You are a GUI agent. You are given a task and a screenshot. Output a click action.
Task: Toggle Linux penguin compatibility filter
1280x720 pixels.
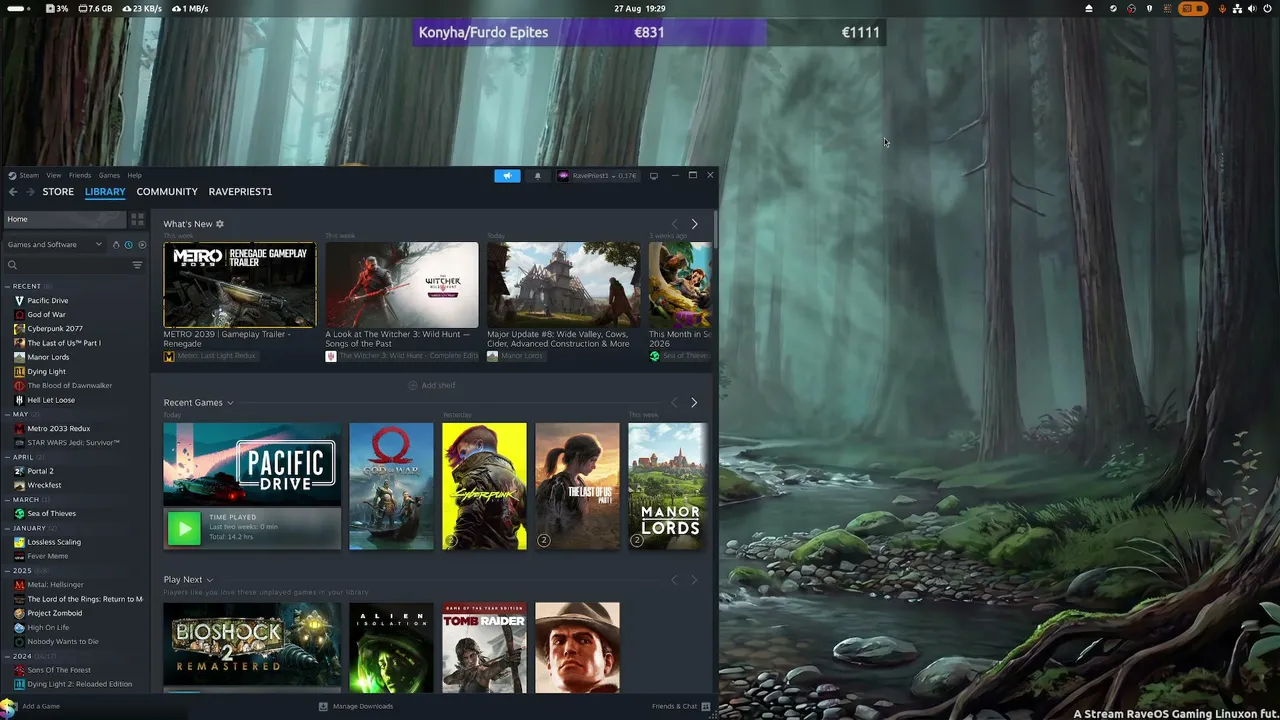tap(116, 245)
